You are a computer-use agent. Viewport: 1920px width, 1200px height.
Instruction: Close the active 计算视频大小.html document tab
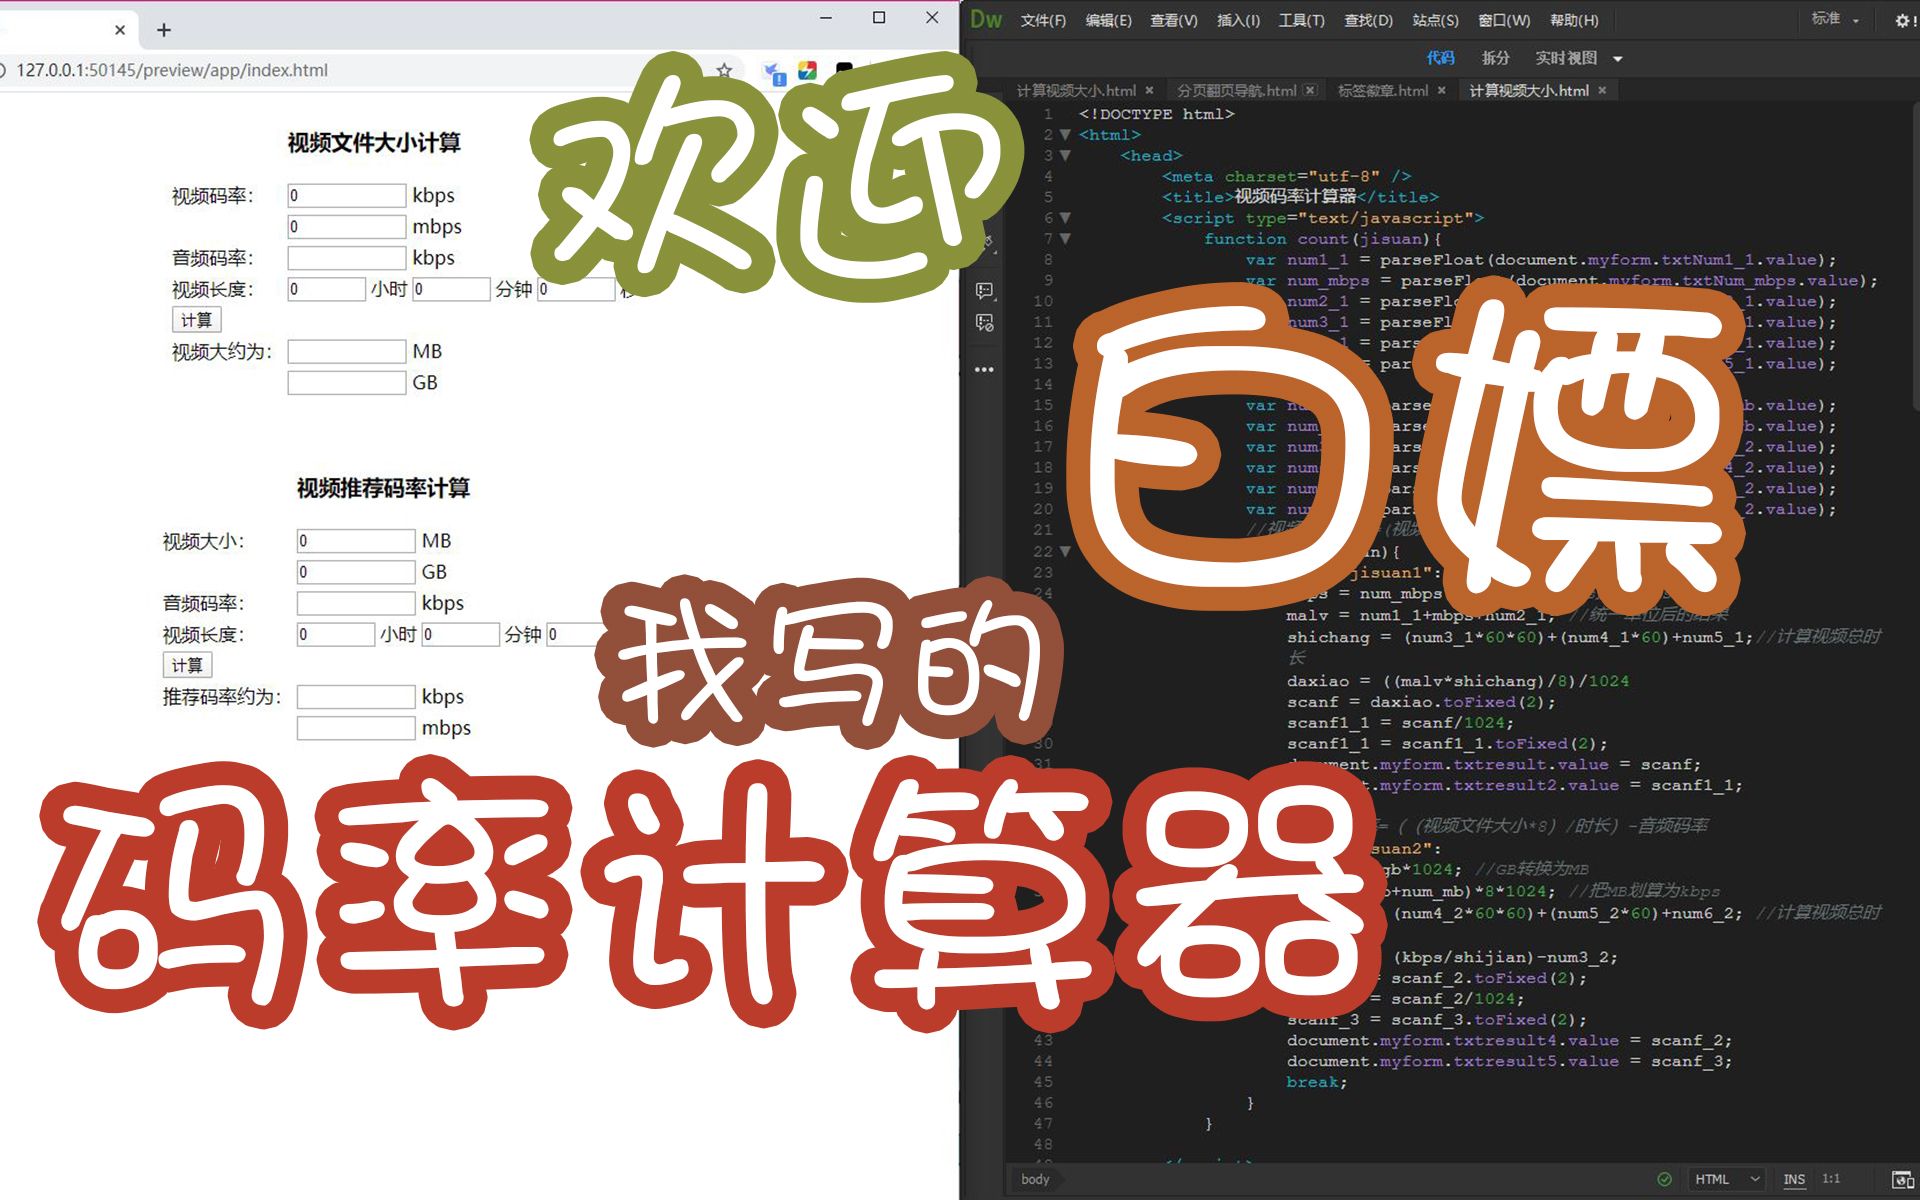1602,90
